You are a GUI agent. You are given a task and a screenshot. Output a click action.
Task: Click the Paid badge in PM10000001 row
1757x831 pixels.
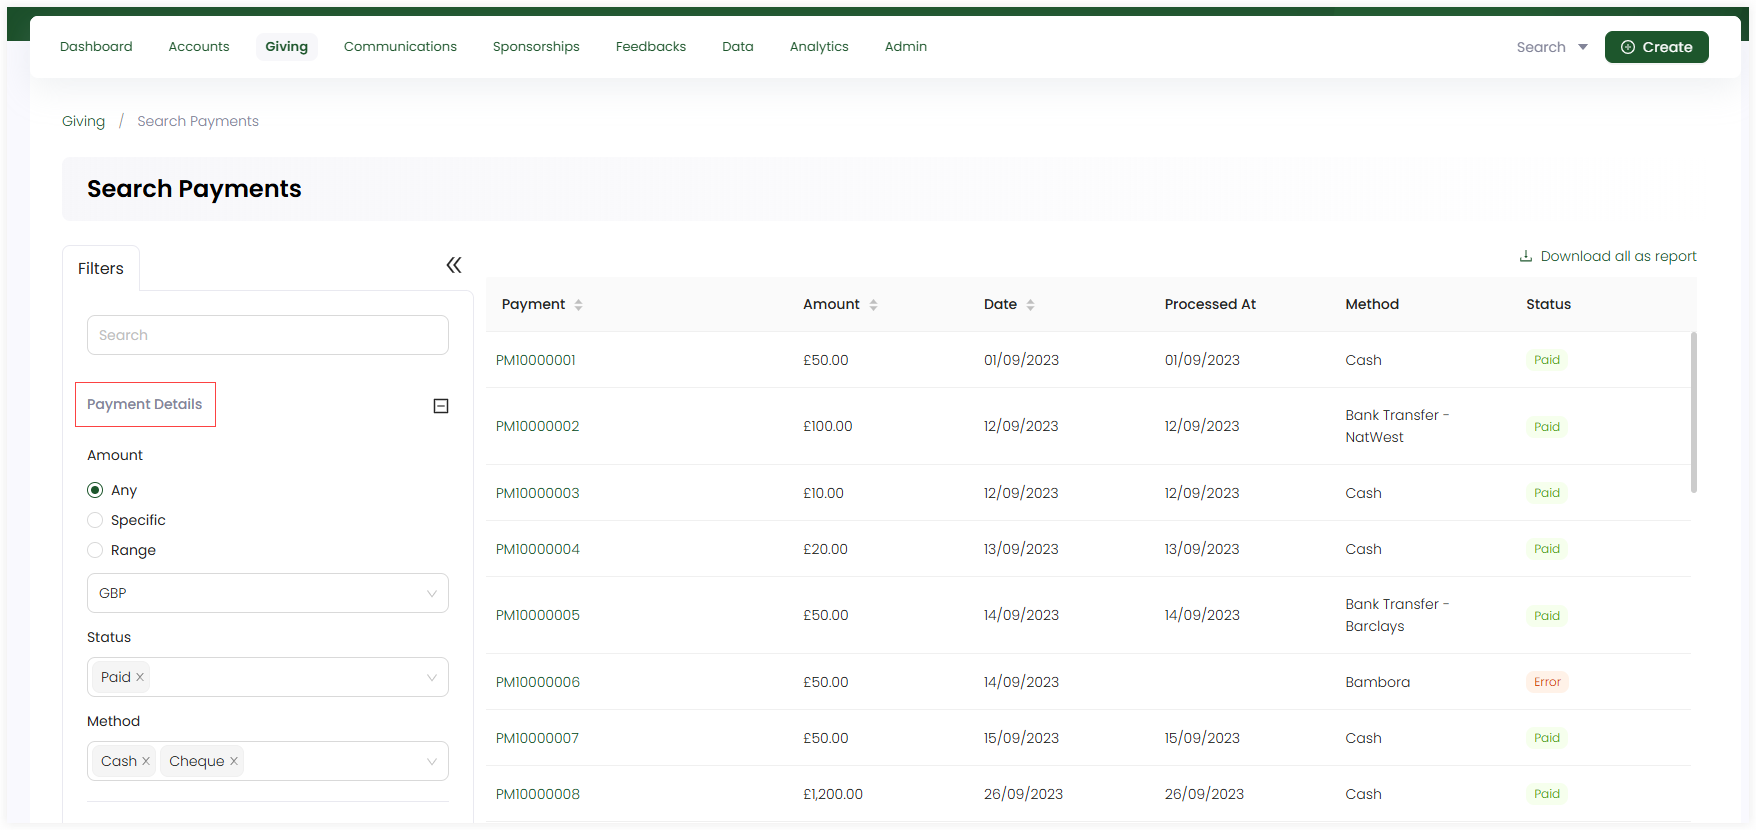click(x=1547, y=360)
